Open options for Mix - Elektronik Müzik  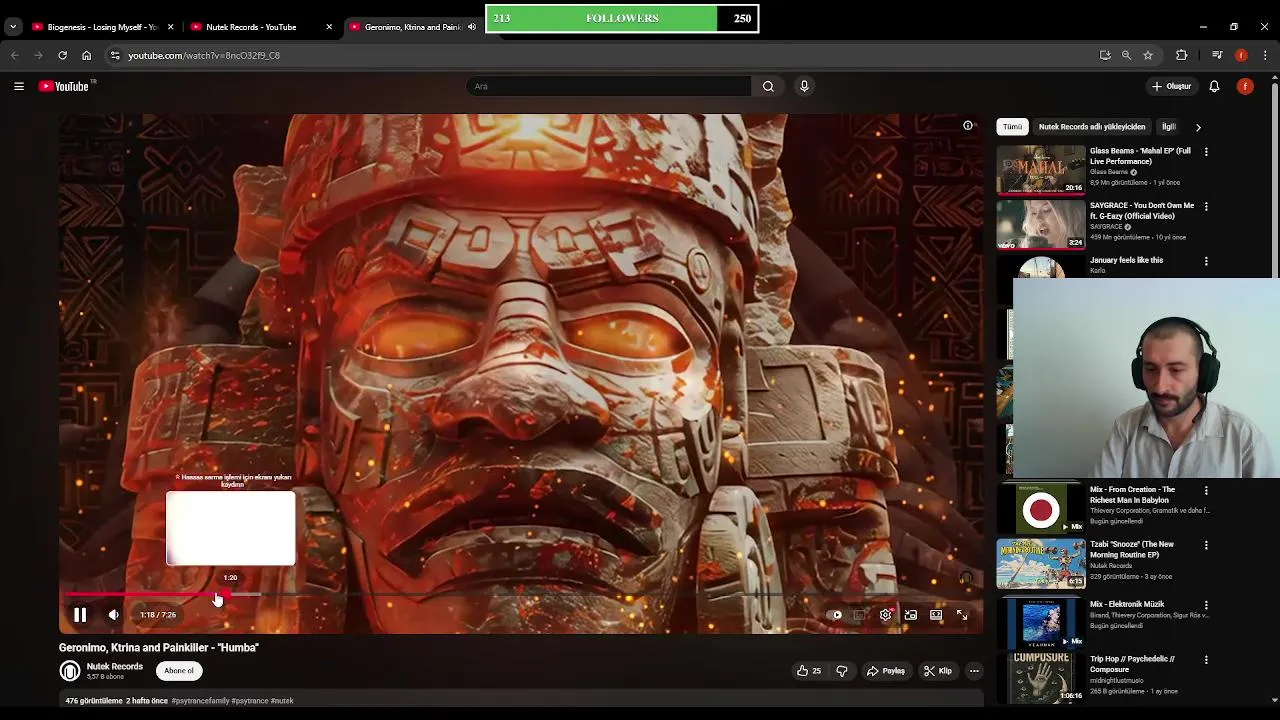(1206, 605)
